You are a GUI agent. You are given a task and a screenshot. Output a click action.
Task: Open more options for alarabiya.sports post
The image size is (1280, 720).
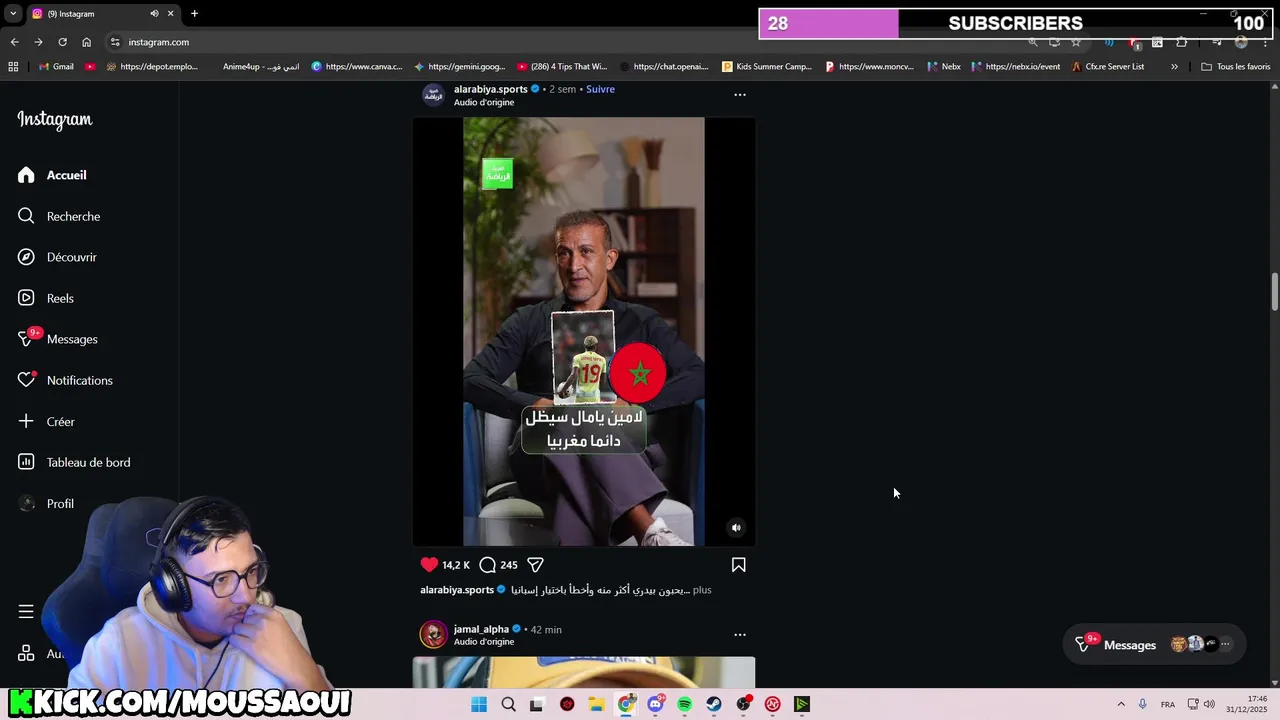pos(740,94)
